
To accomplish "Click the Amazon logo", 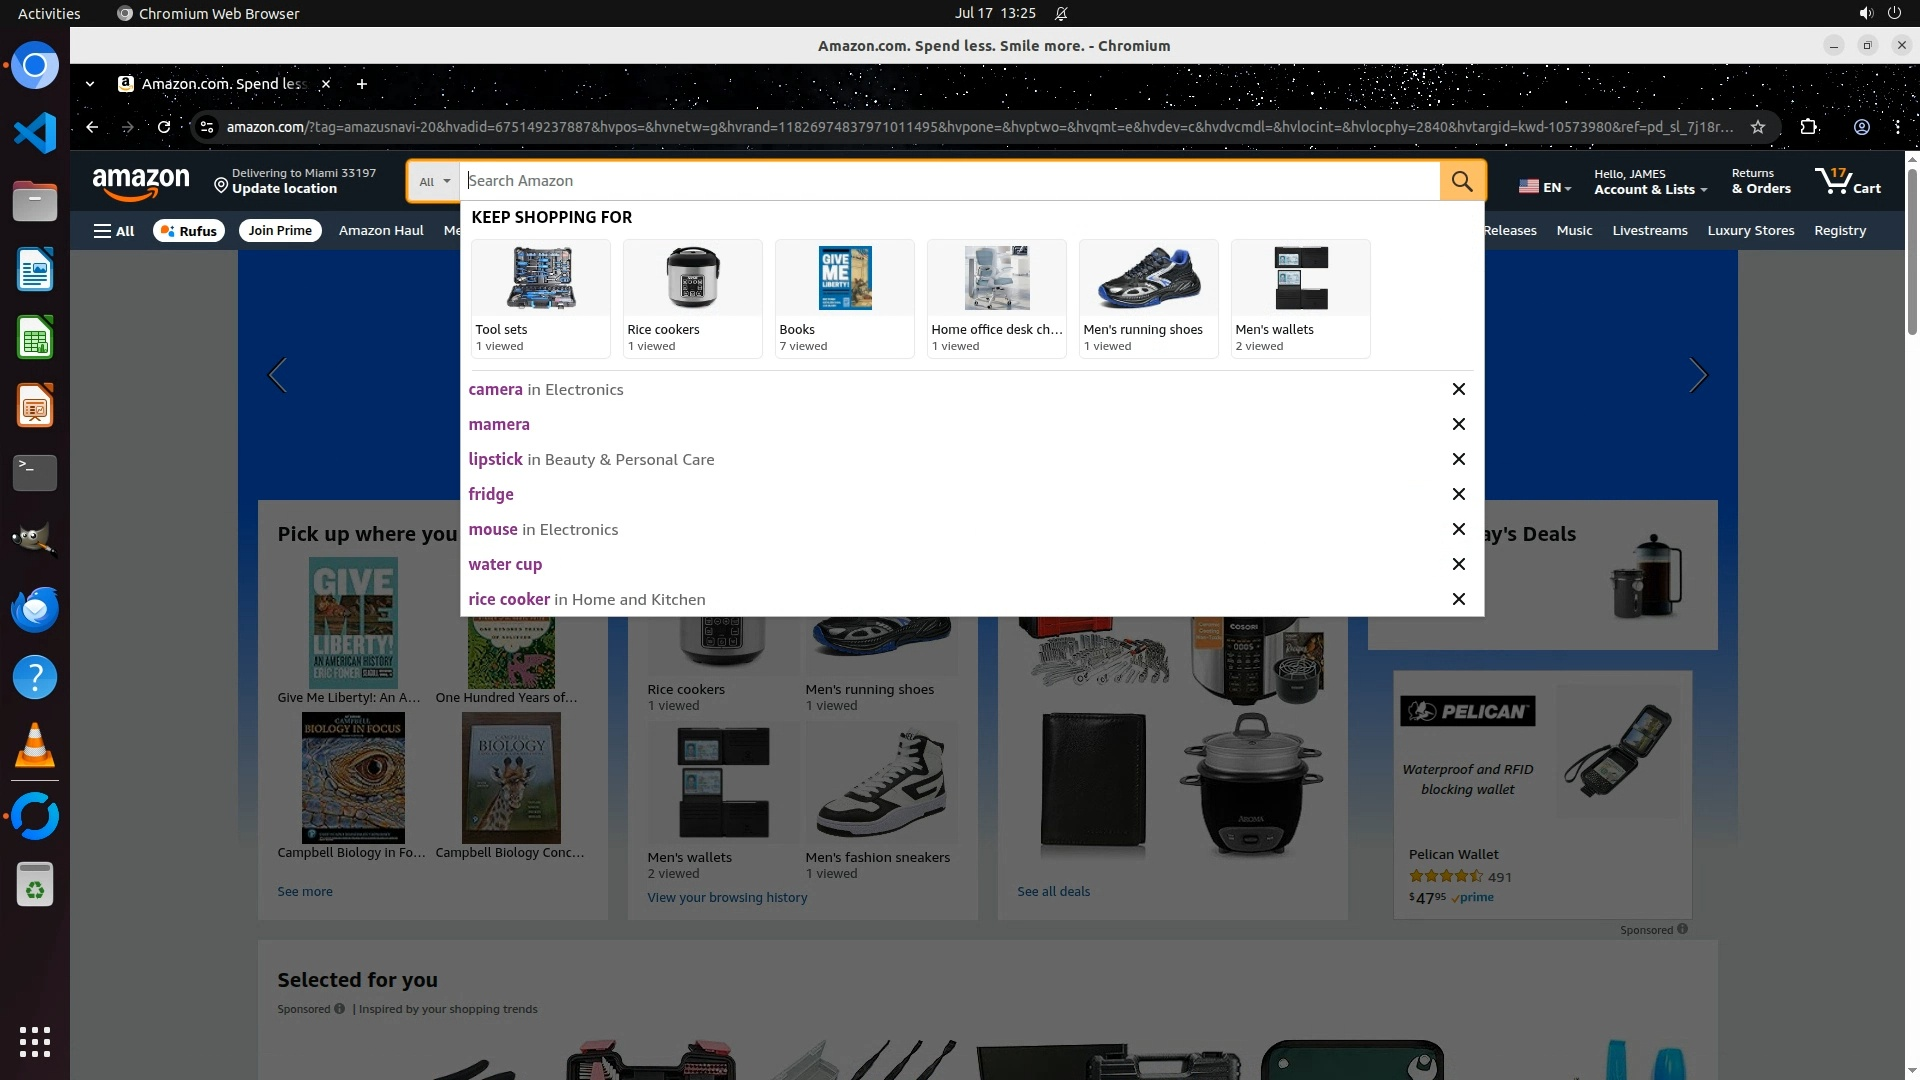I will click(141, 183).
